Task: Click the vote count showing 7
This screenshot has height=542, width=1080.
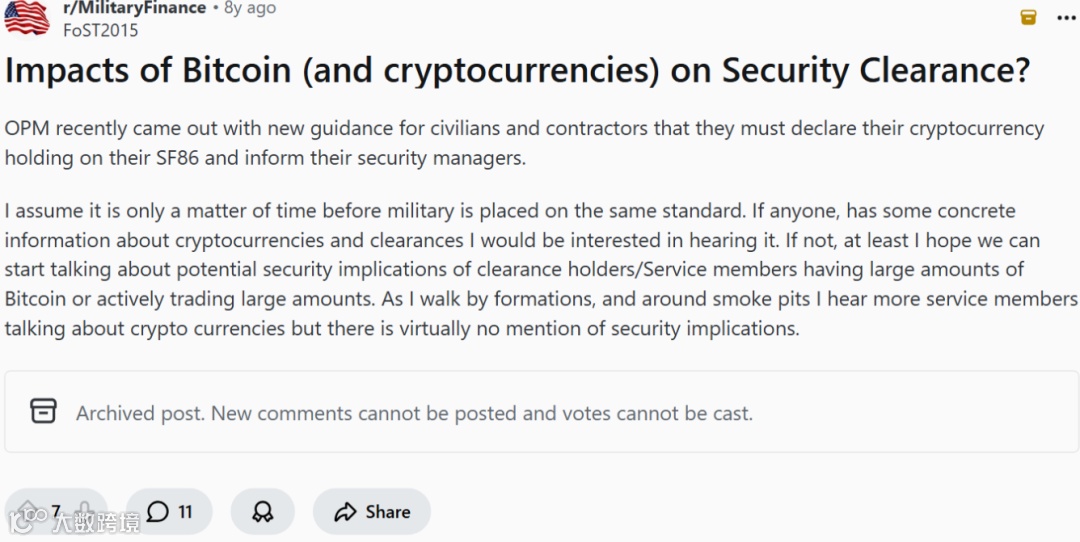Action: pos(56,511)
